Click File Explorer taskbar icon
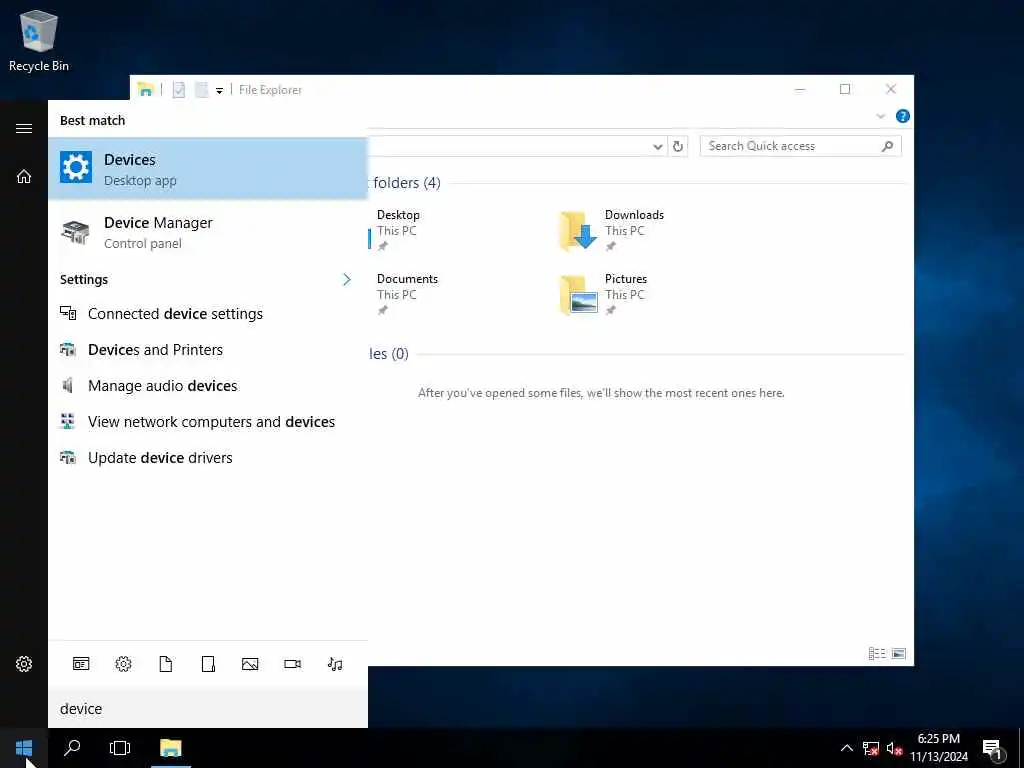 tap(170, 748)
